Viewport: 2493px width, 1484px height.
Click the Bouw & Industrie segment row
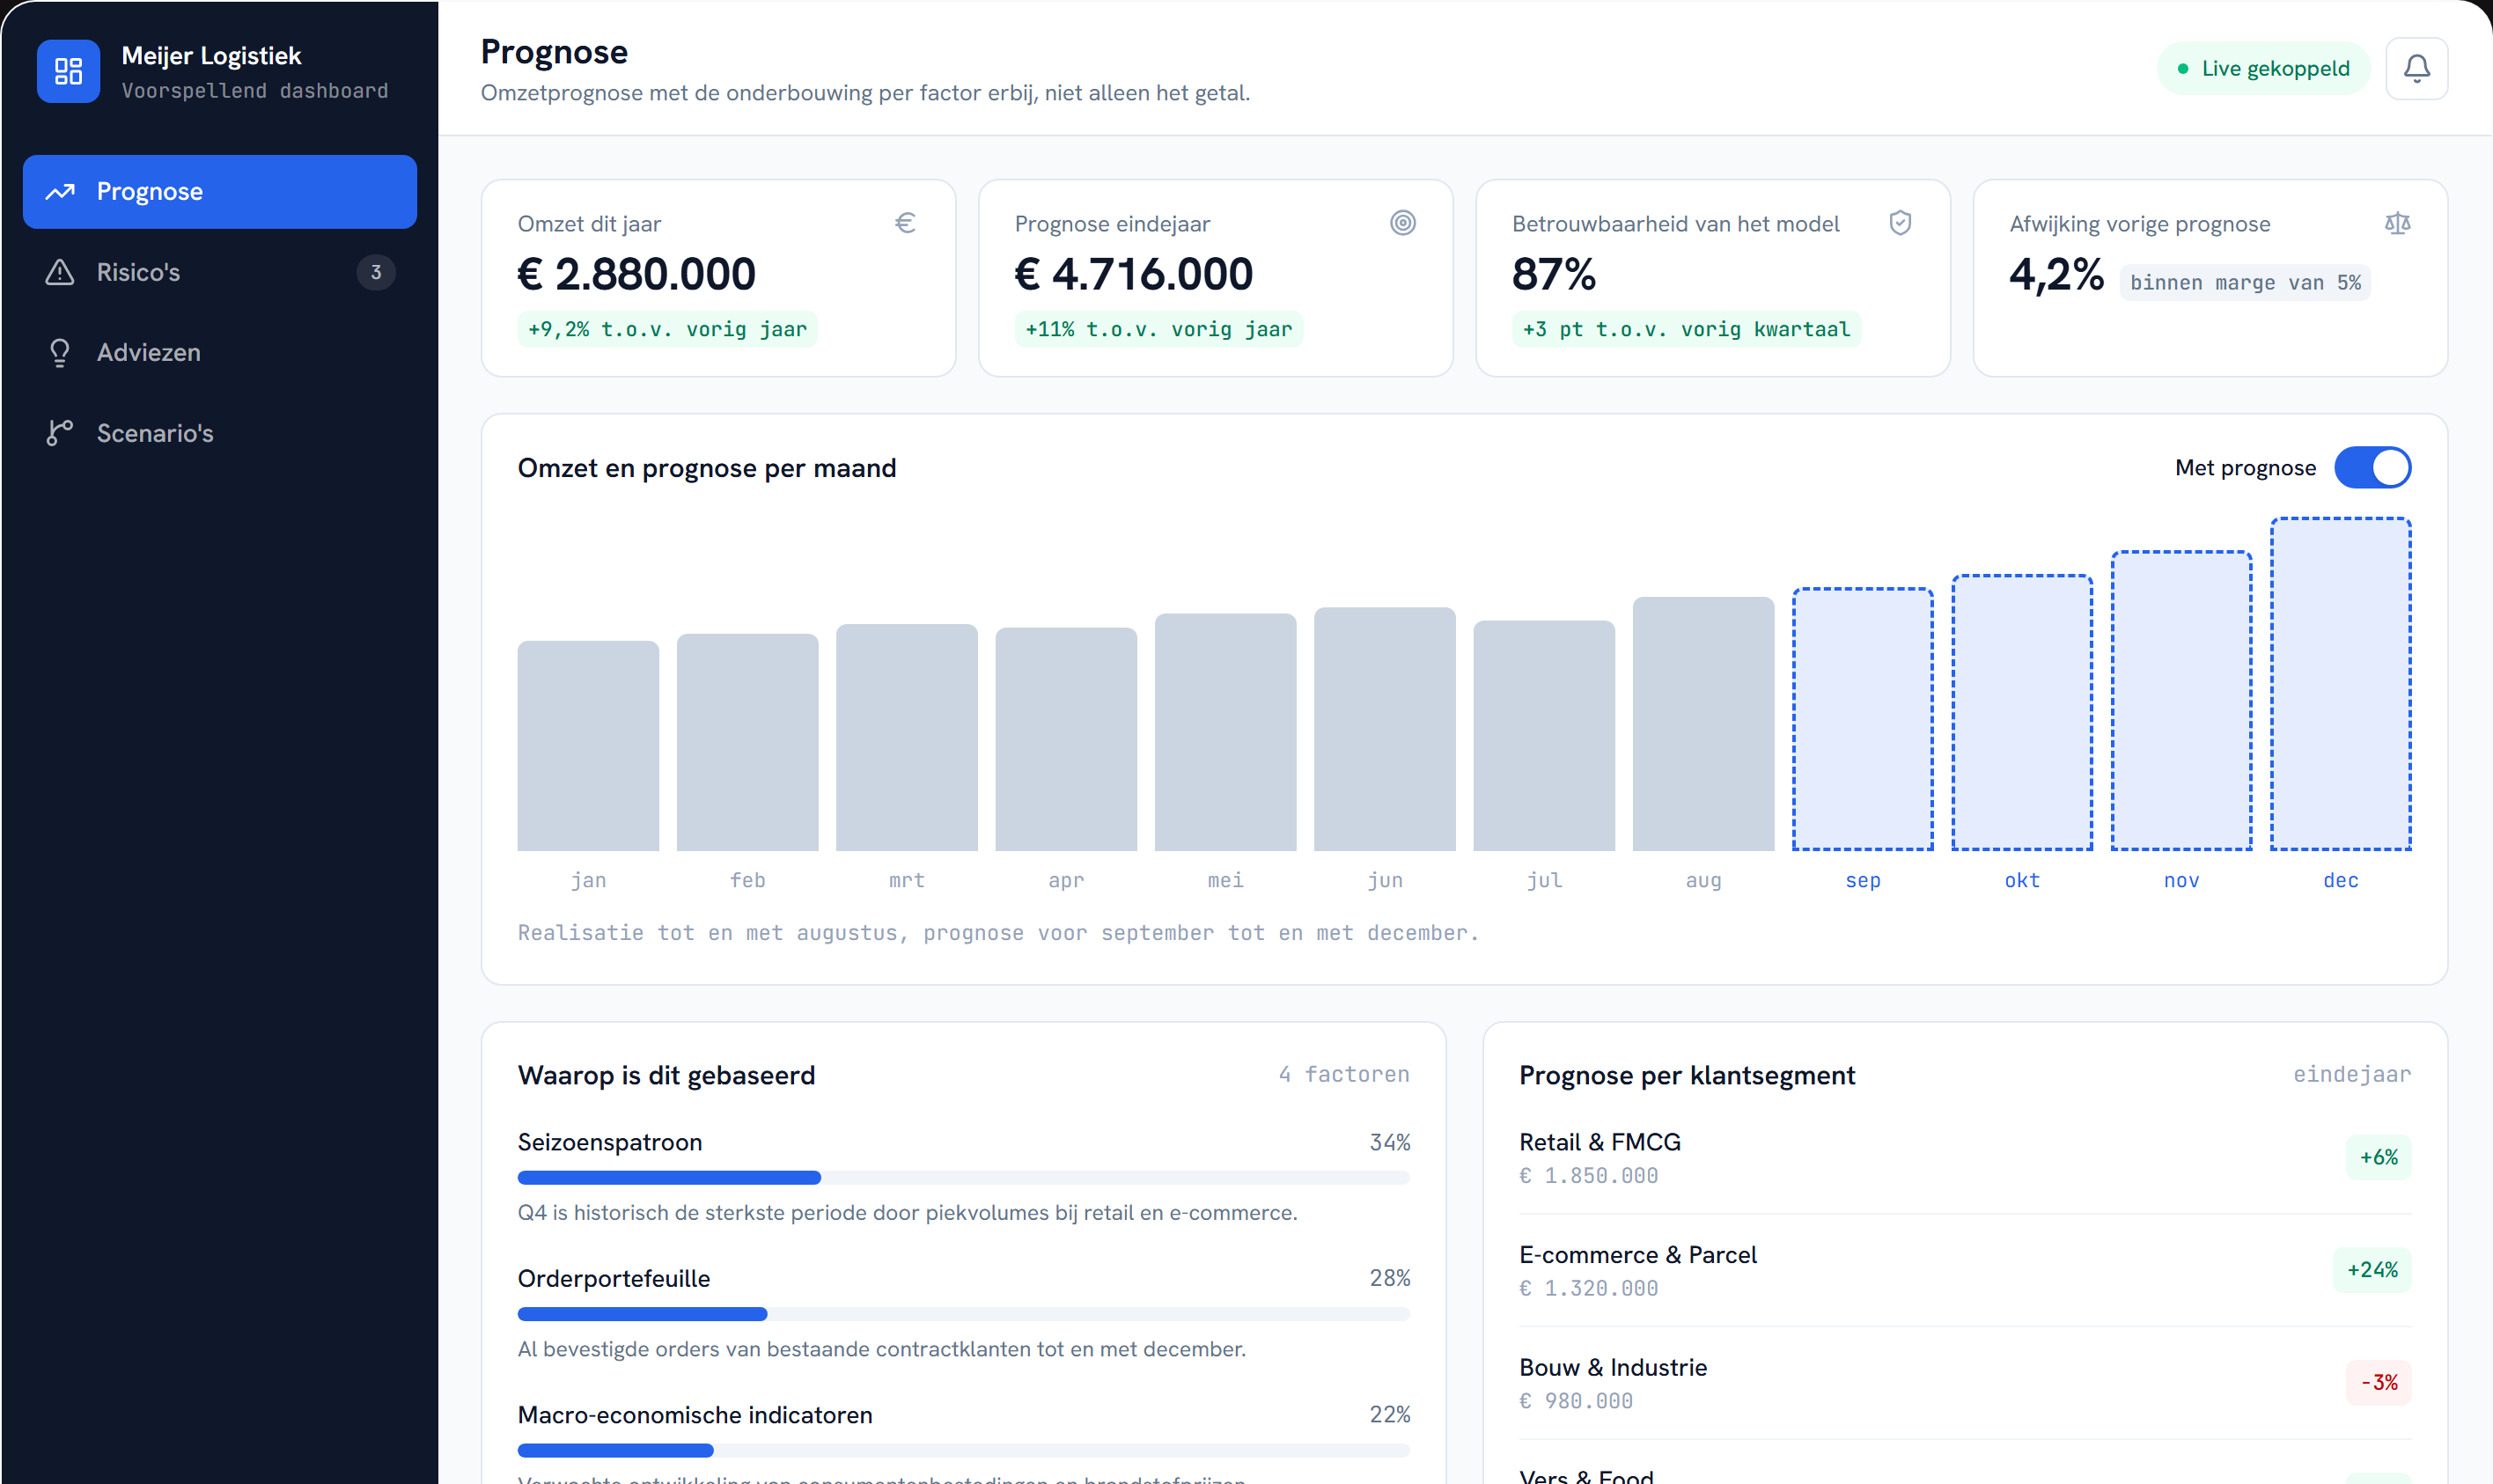pyautogui.click(x=1964, y=1383)
